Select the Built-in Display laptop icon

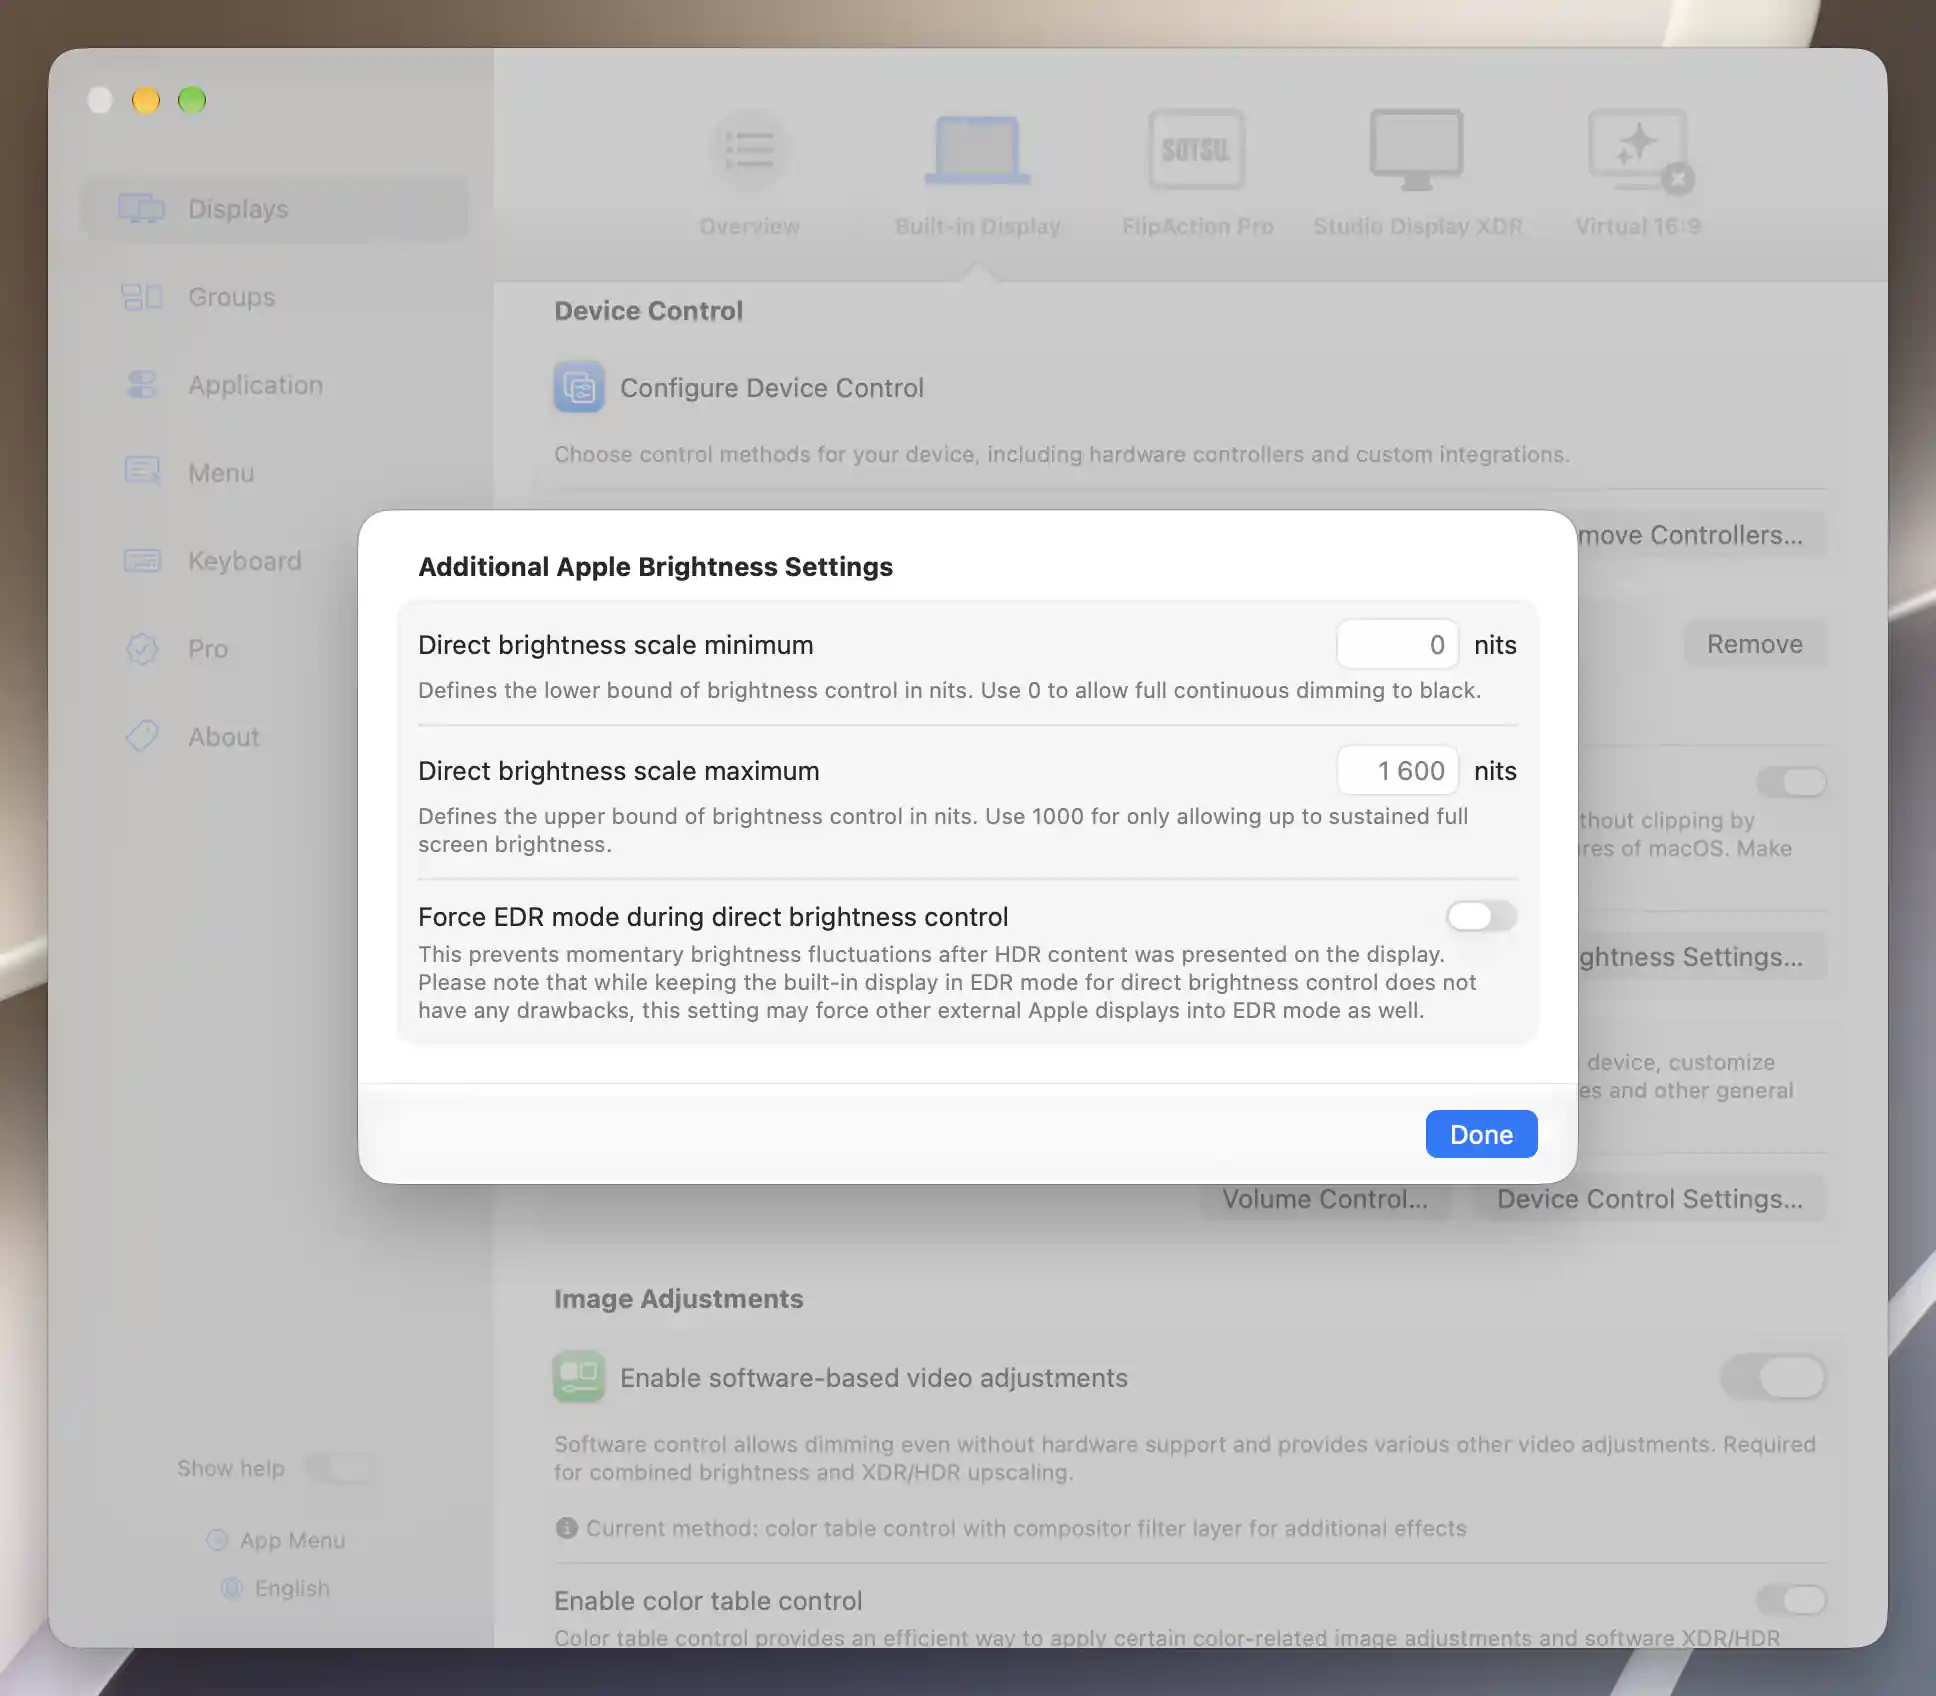coord(977,150)
